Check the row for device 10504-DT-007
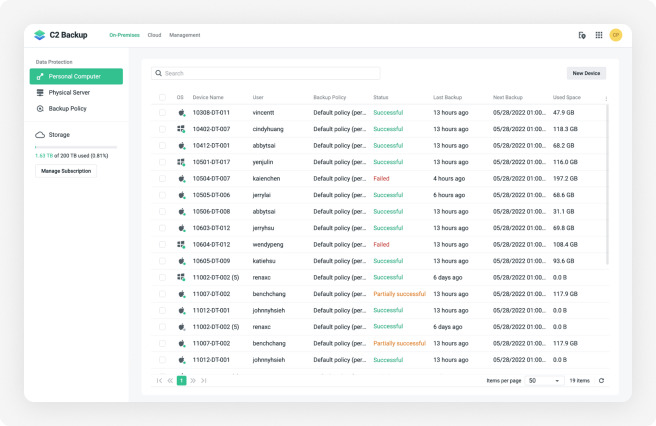 pyautogui.click(x=162, y=179)
